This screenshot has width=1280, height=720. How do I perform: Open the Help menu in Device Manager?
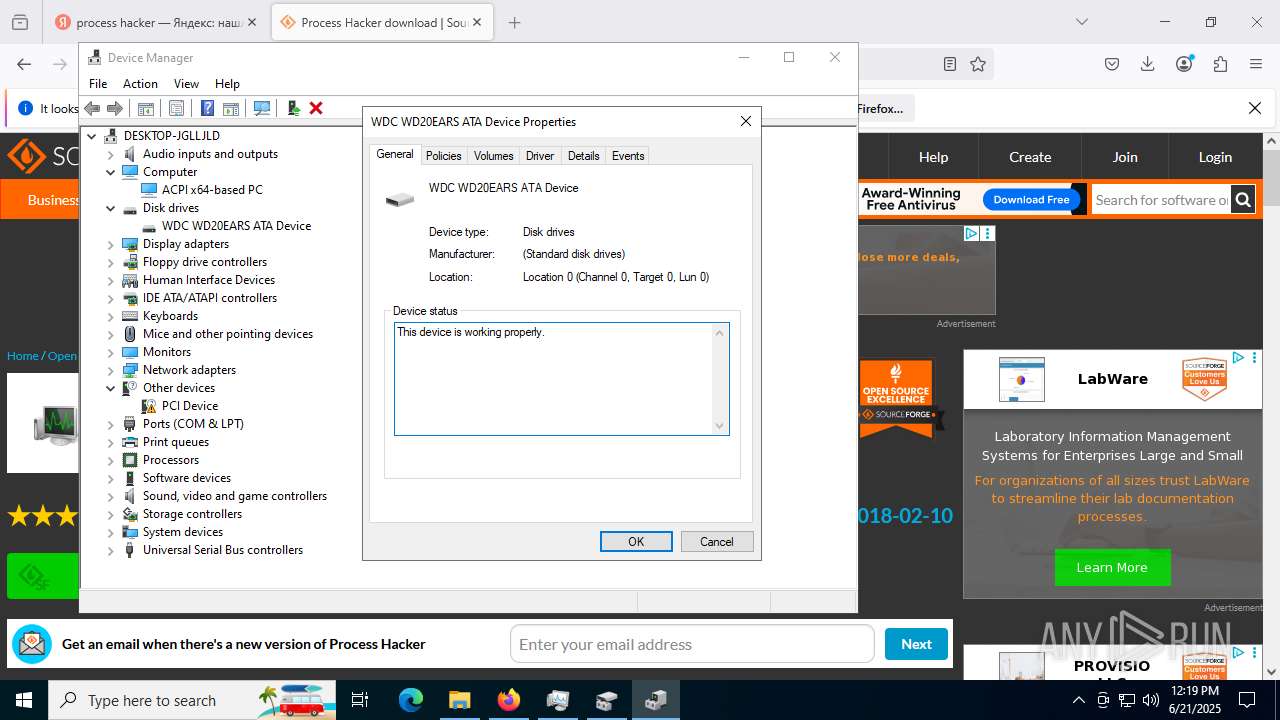point(227,84)
